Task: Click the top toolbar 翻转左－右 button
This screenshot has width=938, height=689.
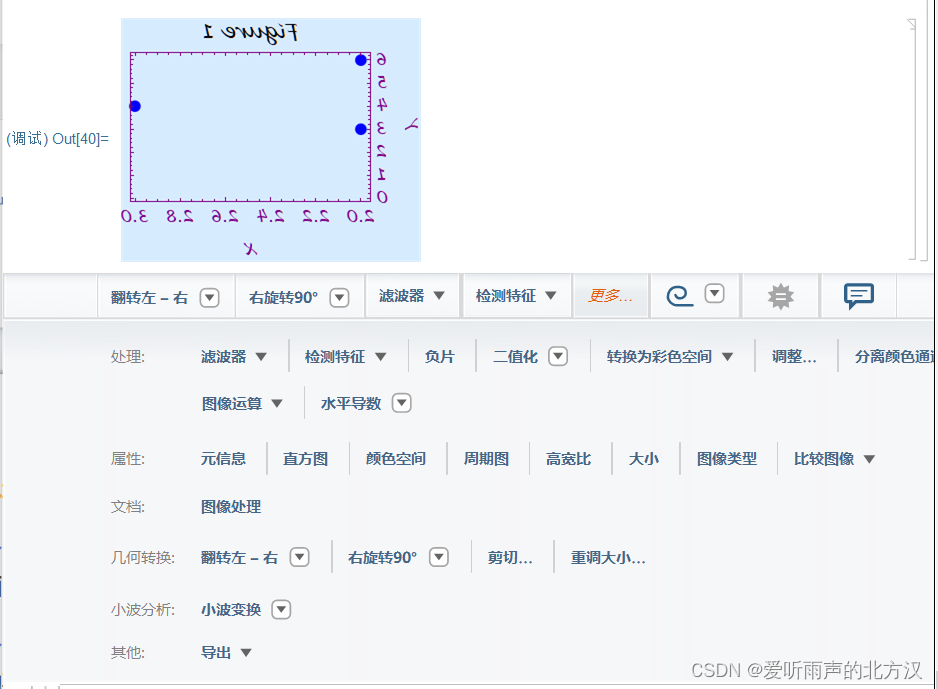Action: [x=150, y=297]
